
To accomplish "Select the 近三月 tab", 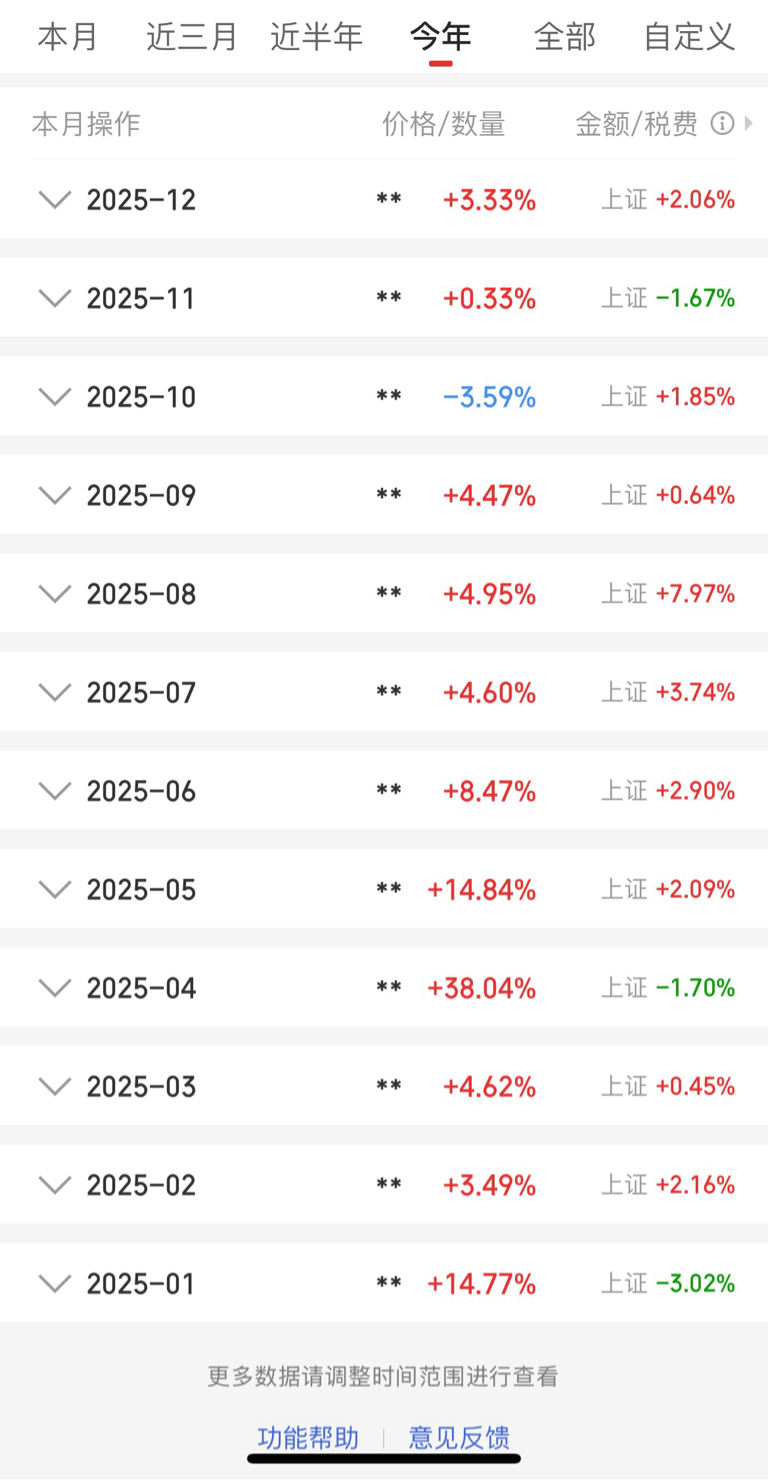I will (x=192, y=38).
